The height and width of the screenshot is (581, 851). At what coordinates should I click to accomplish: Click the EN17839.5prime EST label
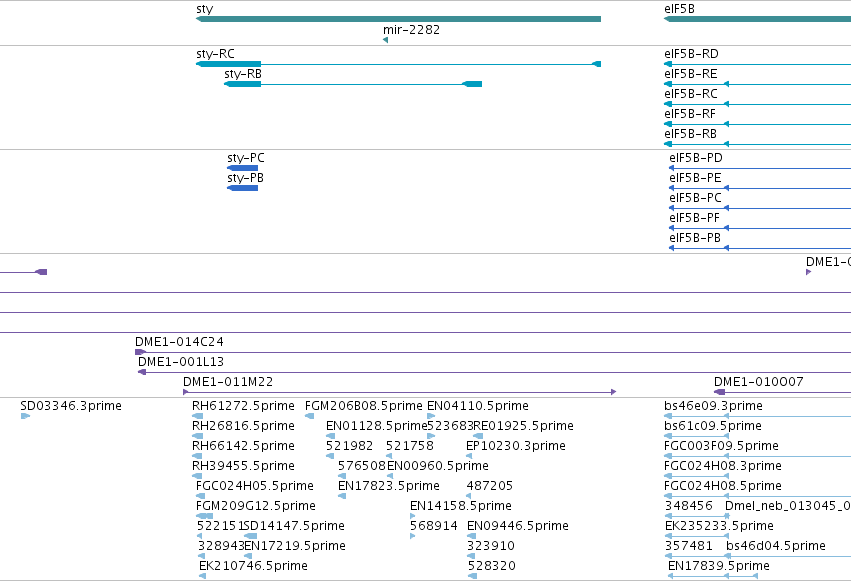719,566
